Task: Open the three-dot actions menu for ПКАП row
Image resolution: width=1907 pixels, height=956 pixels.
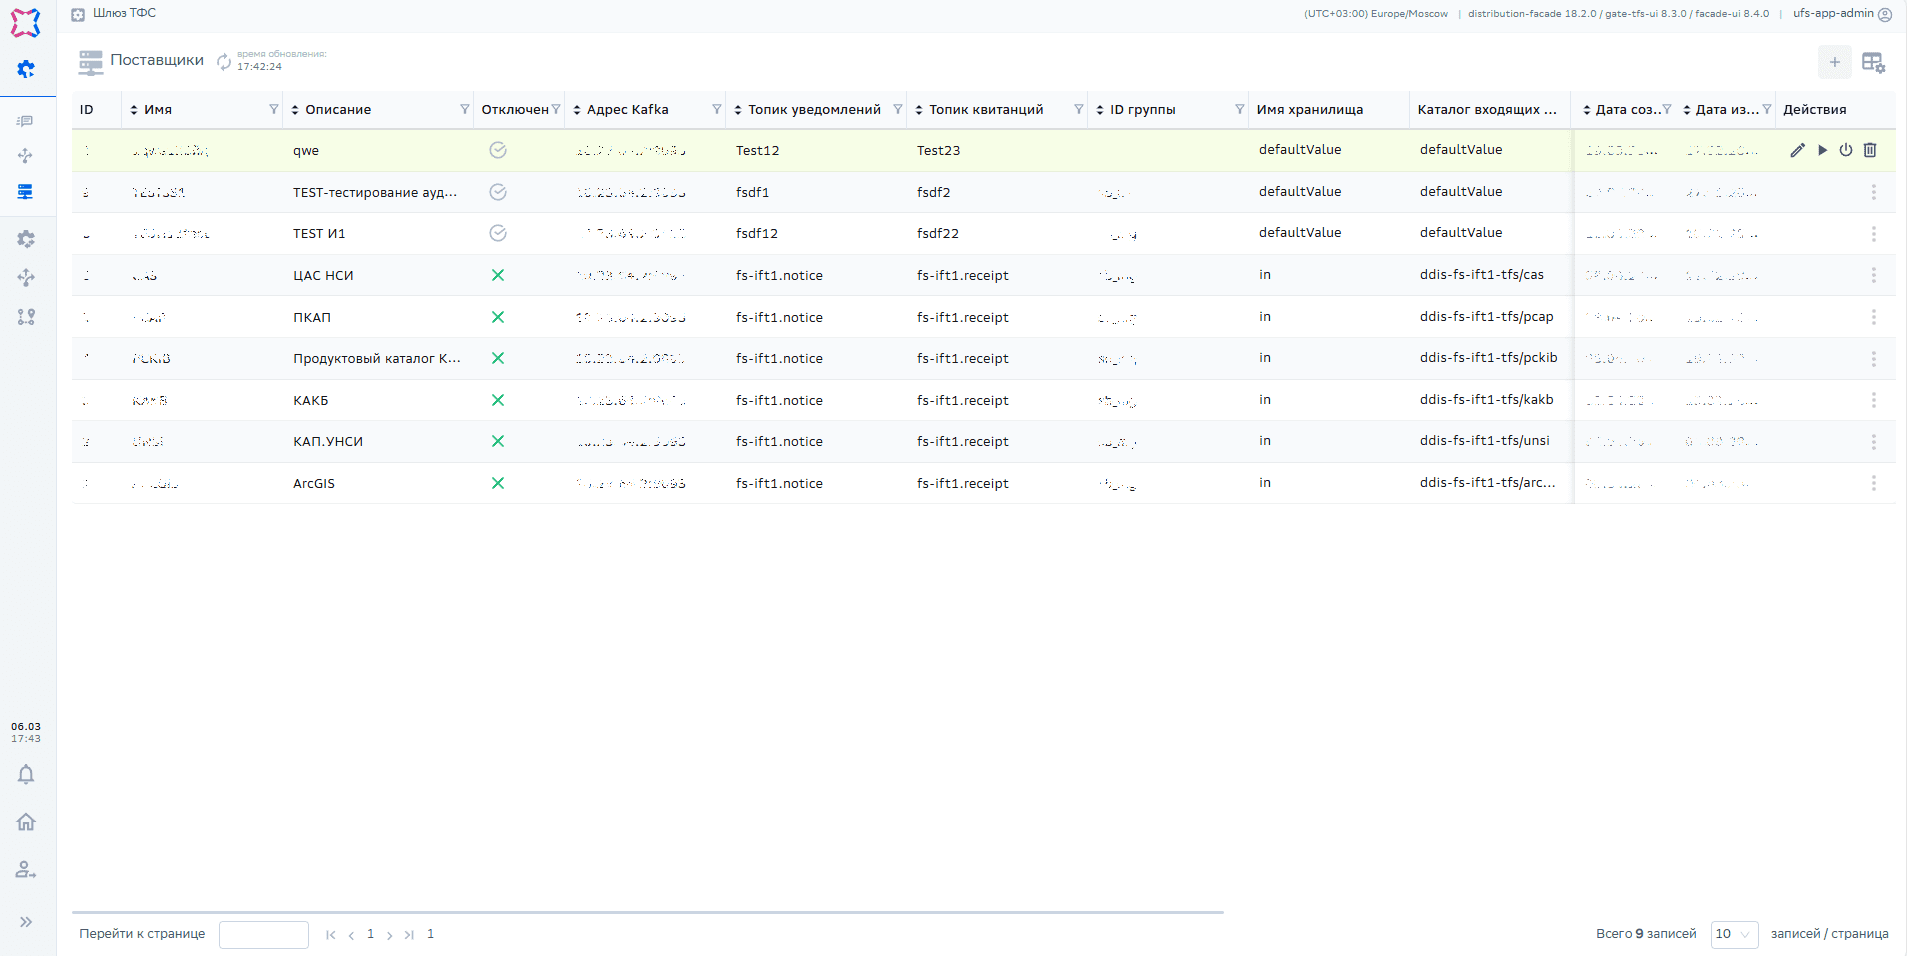Action: click(x=1873, y=317)
